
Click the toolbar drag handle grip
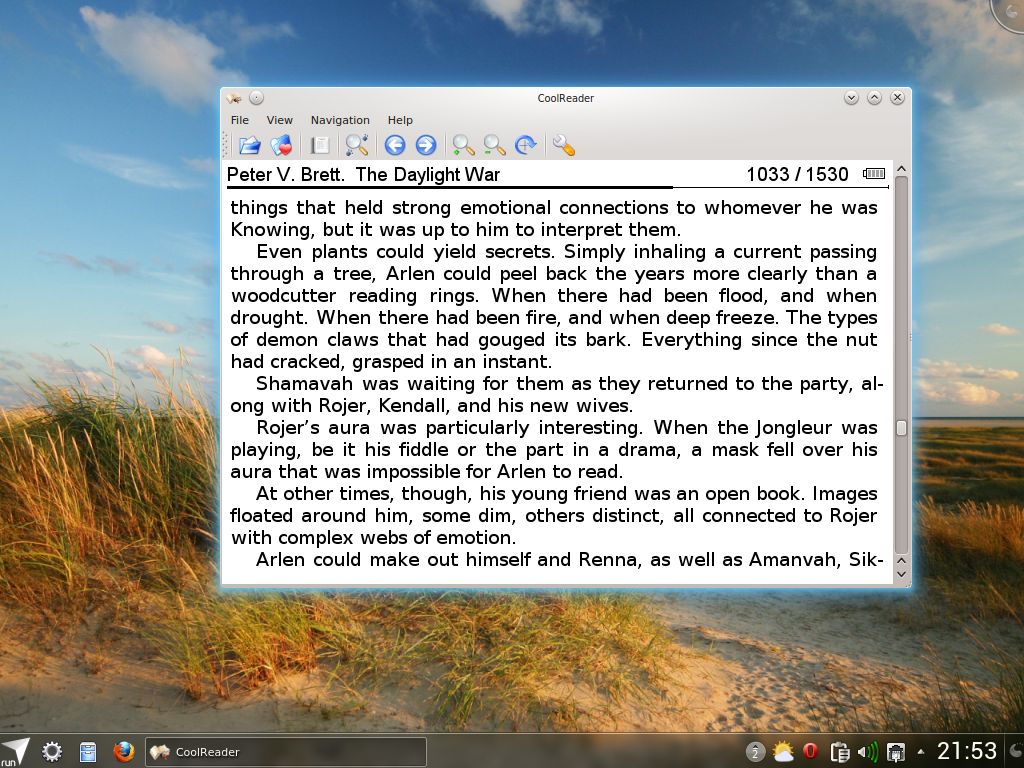coord(226,145)
